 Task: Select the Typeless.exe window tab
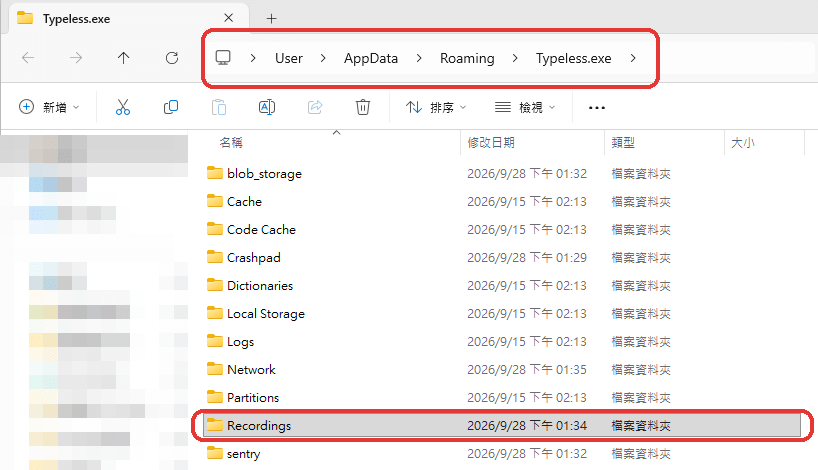(129, 18)
